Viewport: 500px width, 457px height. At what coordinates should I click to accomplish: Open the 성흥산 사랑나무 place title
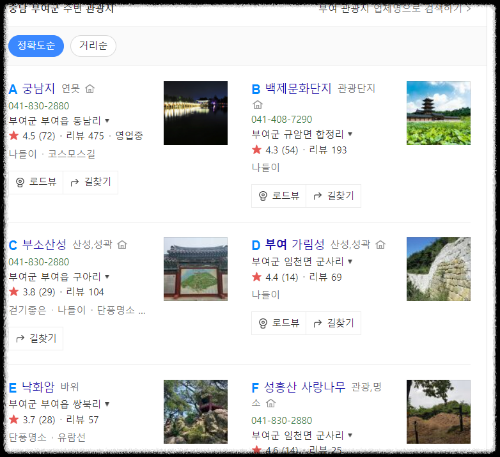point(305,387)
